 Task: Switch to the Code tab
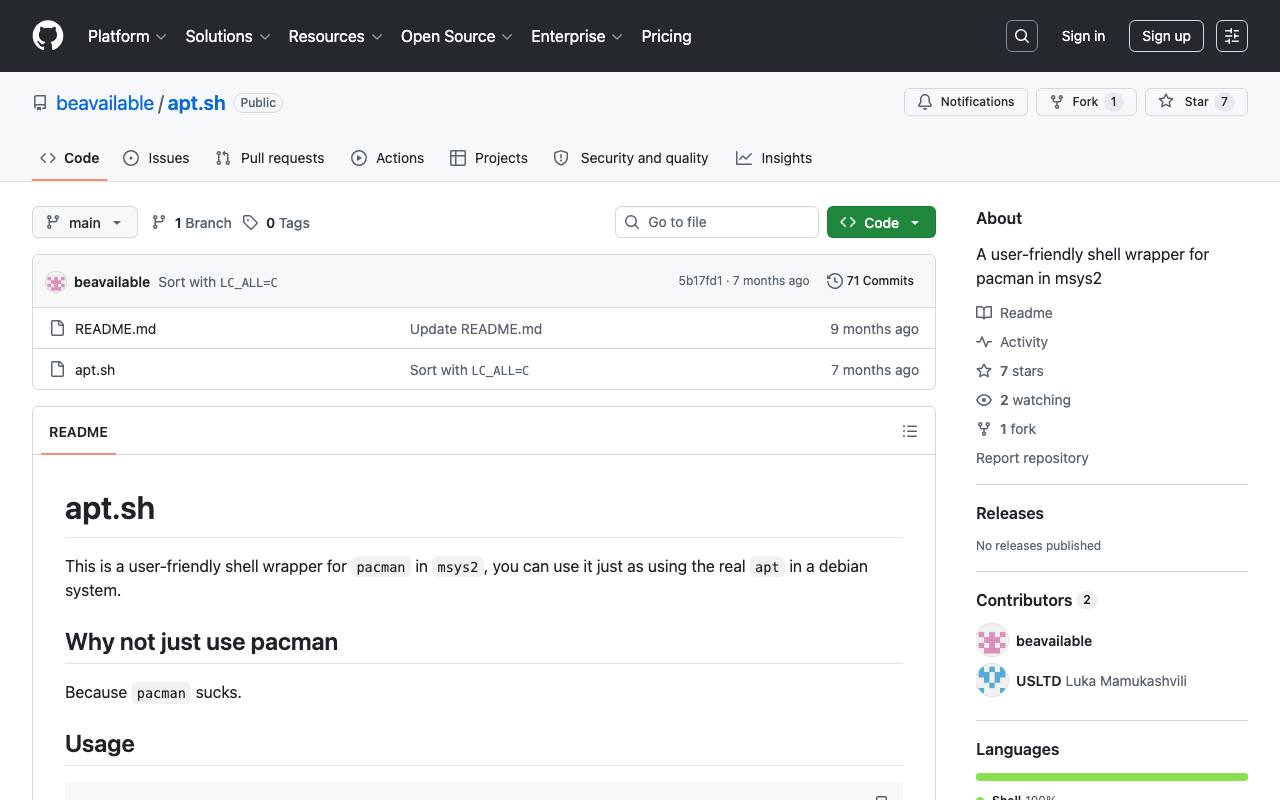pos(70,158)
